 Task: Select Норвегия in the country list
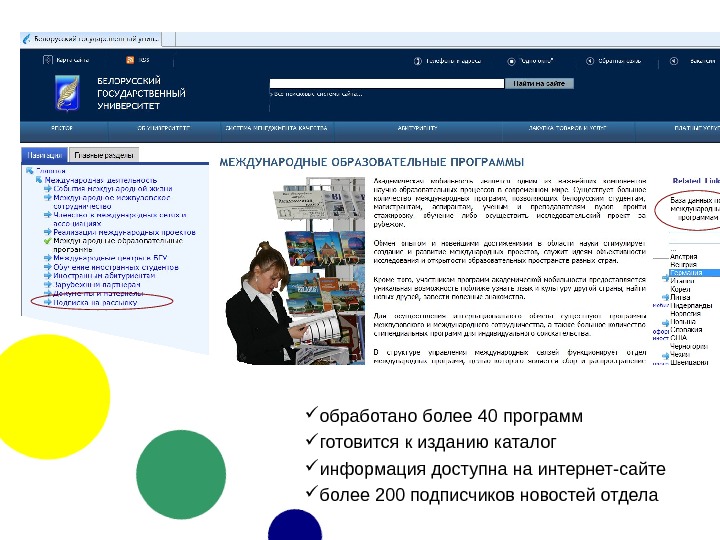click(x=686, y=313)
